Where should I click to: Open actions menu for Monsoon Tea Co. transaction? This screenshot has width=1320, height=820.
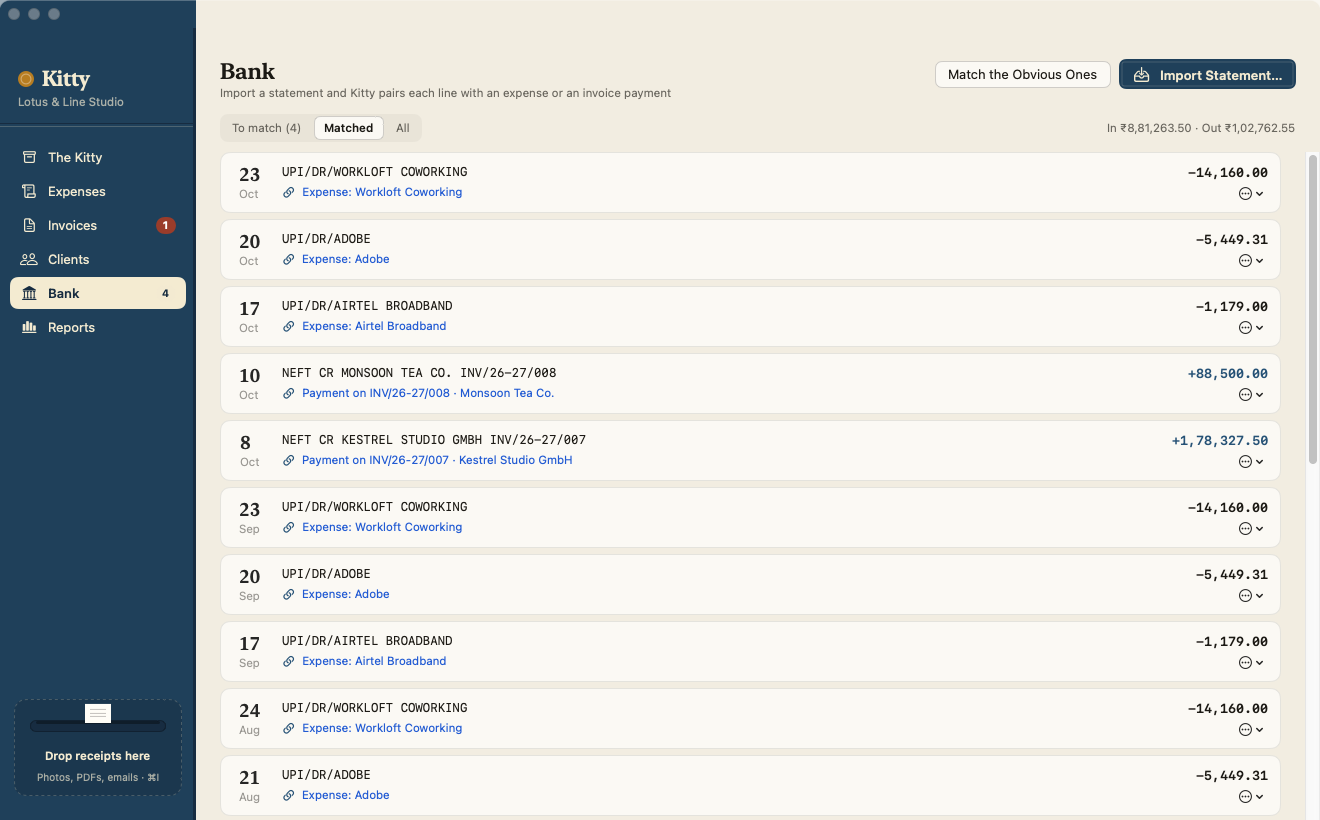1251,395
